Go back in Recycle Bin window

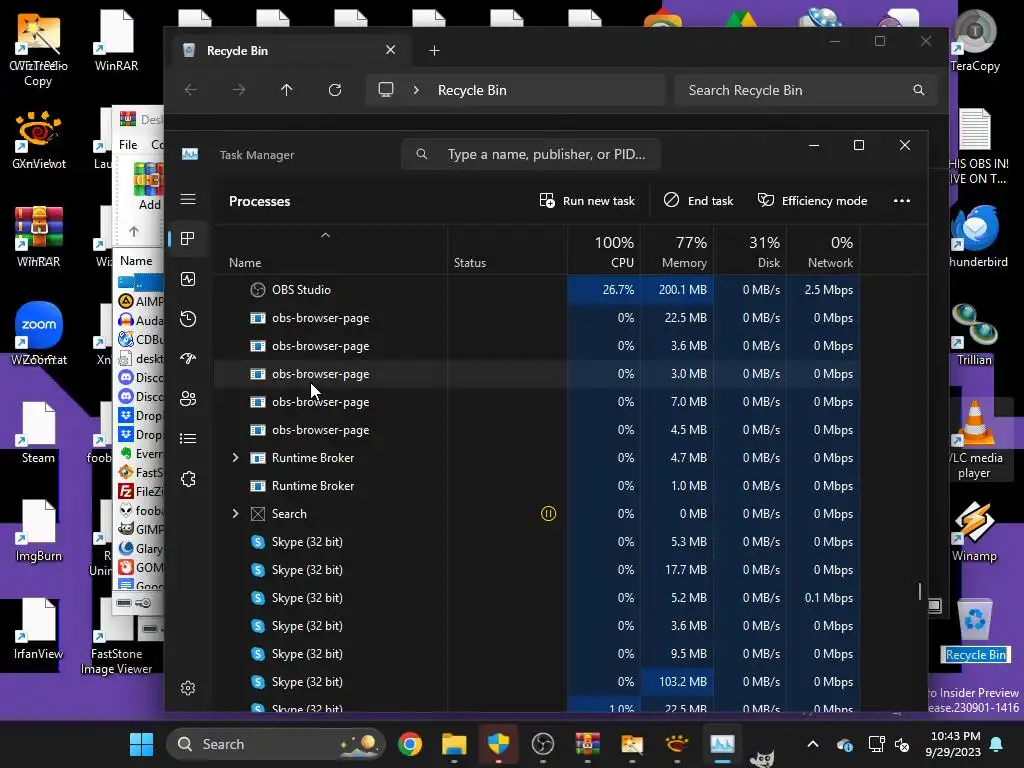(x=191, y=90)
